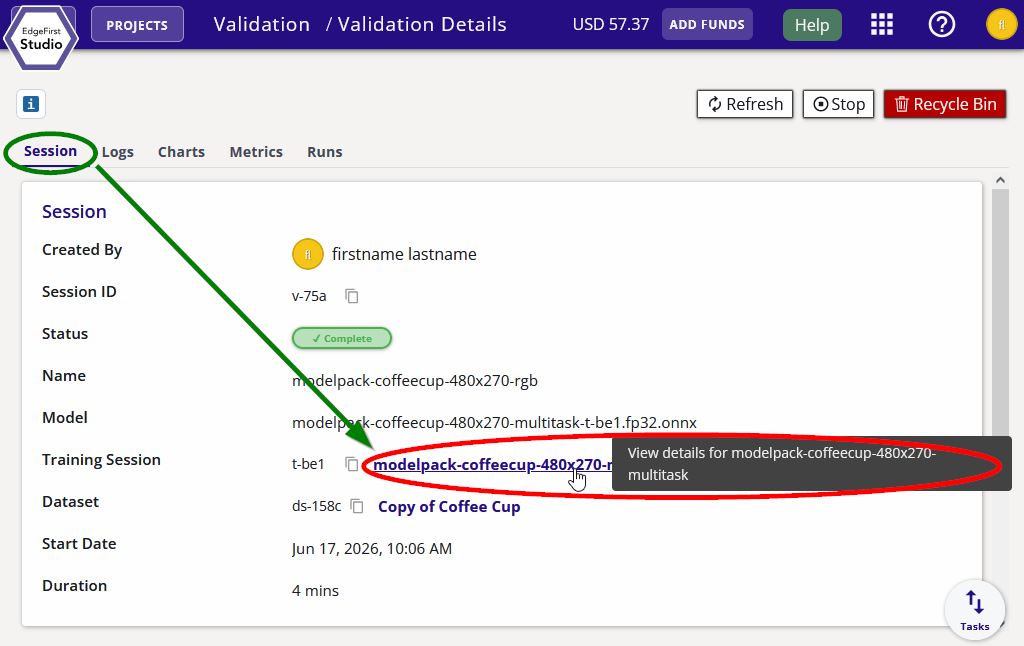Copy the Session ID v-75a

point(351,296)
